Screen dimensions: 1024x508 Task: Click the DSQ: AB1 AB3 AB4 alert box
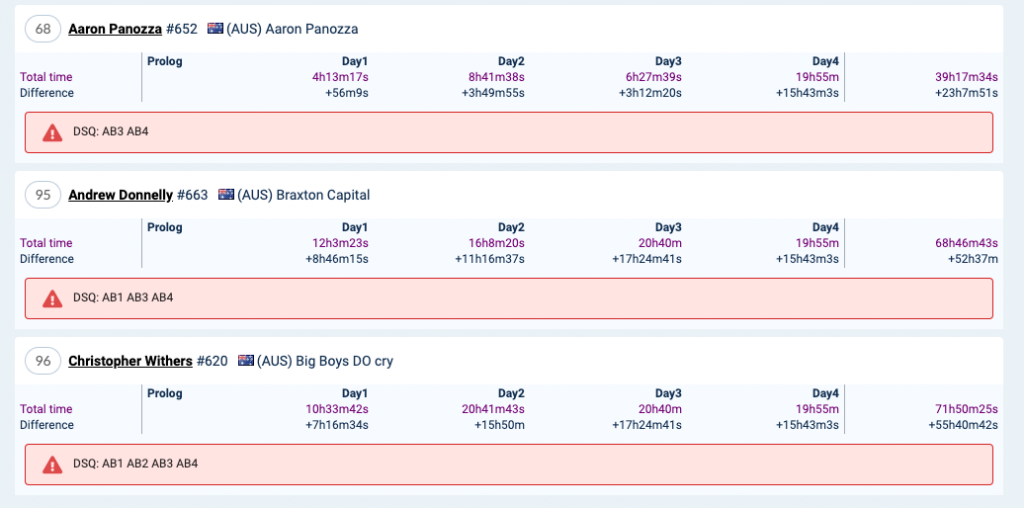(508, 298)
